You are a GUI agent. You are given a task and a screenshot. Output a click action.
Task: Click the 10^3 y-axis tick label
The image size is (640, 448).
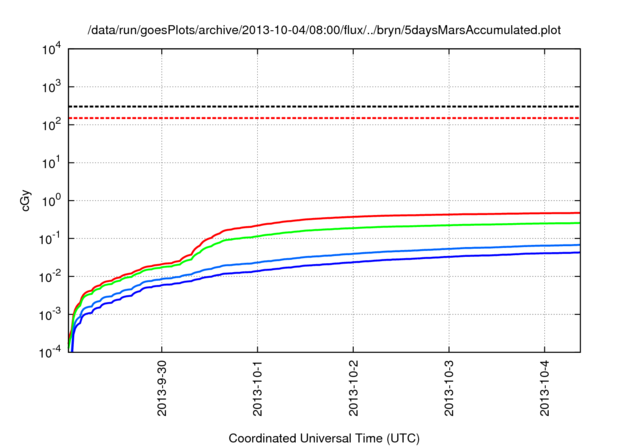tap(51, 87)
